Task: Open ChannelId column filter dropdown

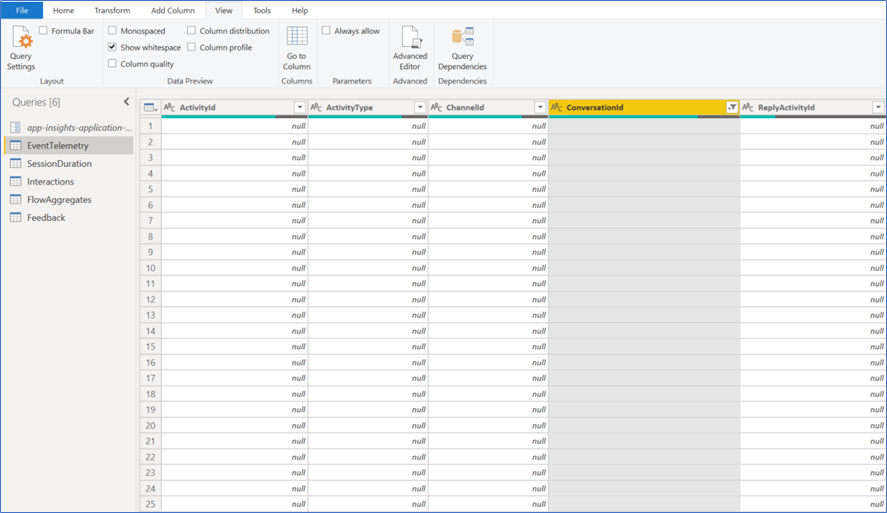Action: [540, 107]
